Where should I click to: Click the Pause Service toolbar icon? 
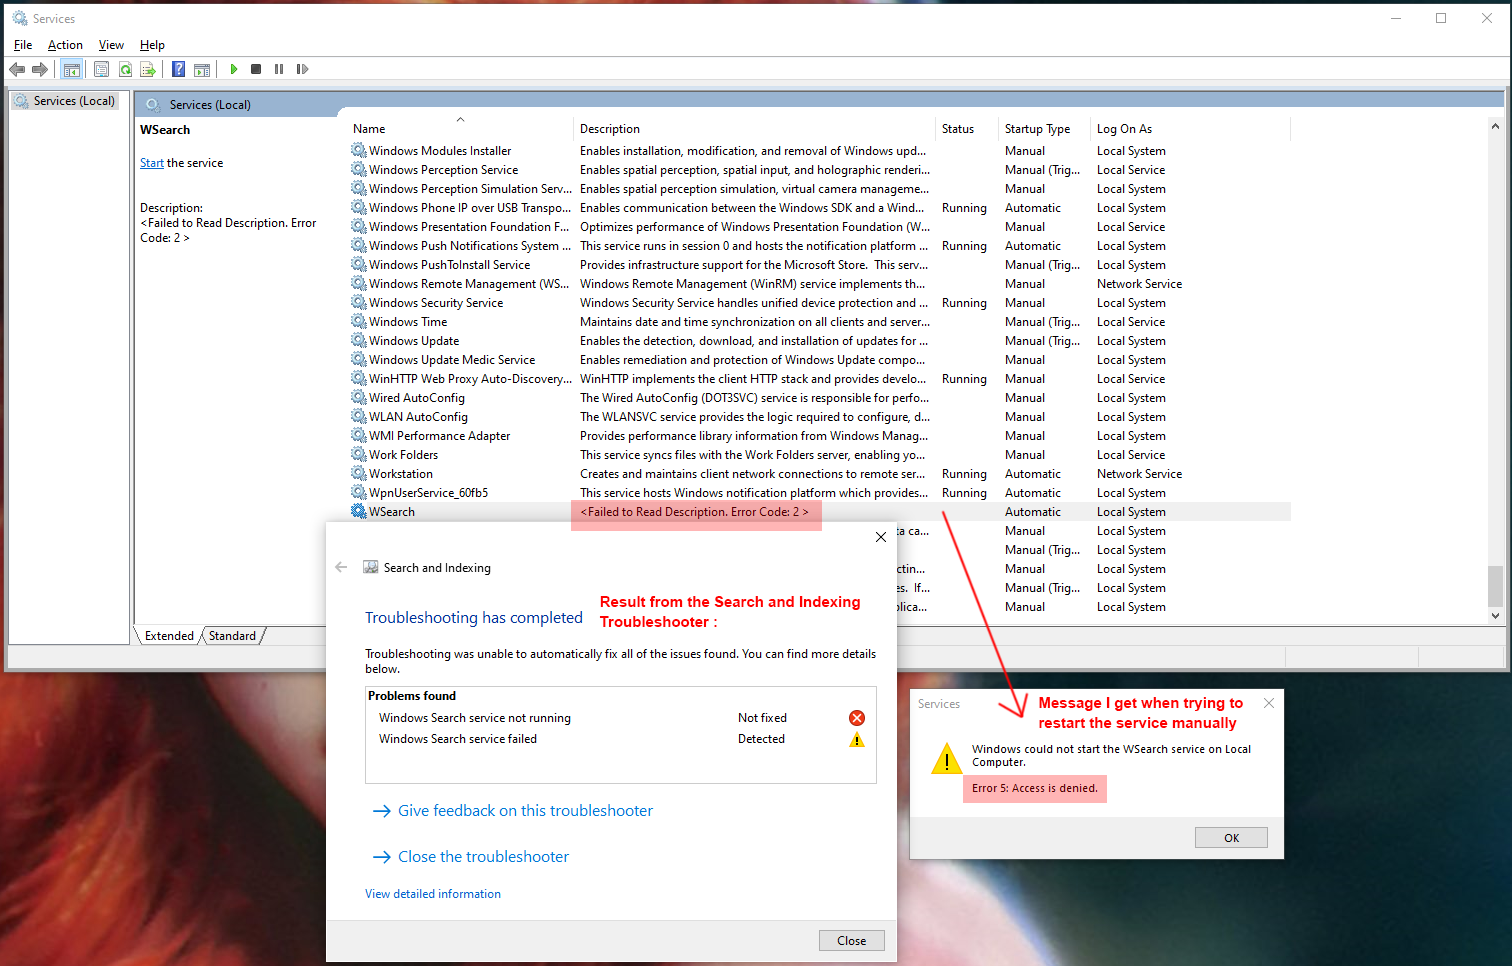(278, 69)
